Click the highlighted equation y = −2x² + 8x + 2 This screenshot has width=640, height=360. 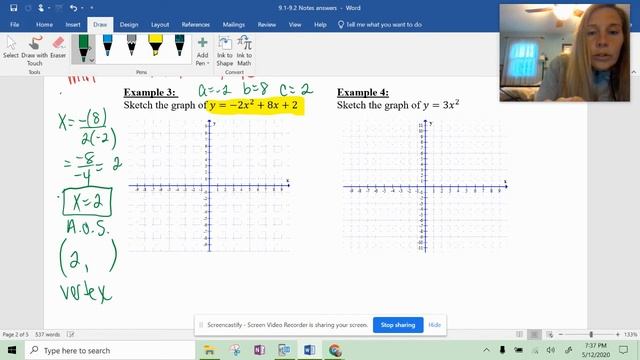click(255, 105)
